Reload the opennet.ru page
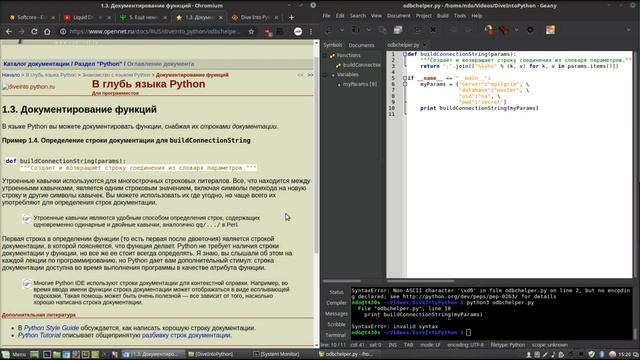640x360 pixels. [34, 31]
